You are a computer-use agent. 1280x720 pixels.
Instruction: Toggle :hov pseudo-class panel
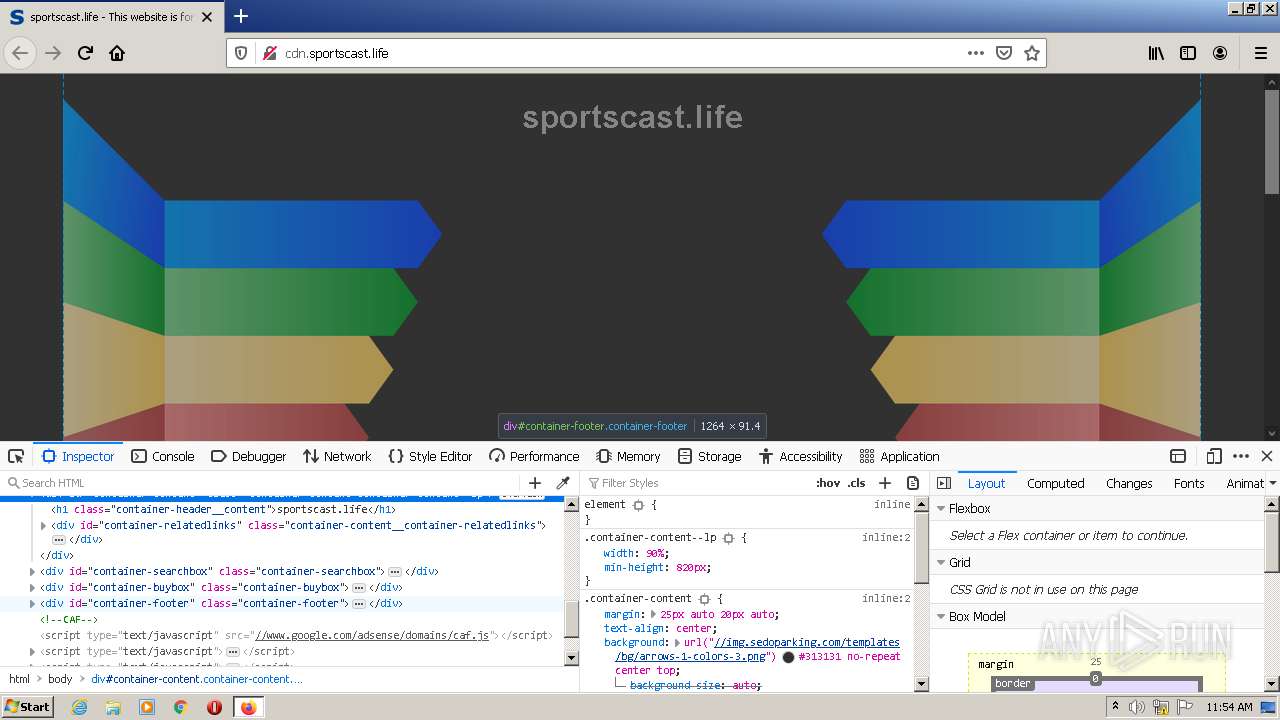coord(828,483)
